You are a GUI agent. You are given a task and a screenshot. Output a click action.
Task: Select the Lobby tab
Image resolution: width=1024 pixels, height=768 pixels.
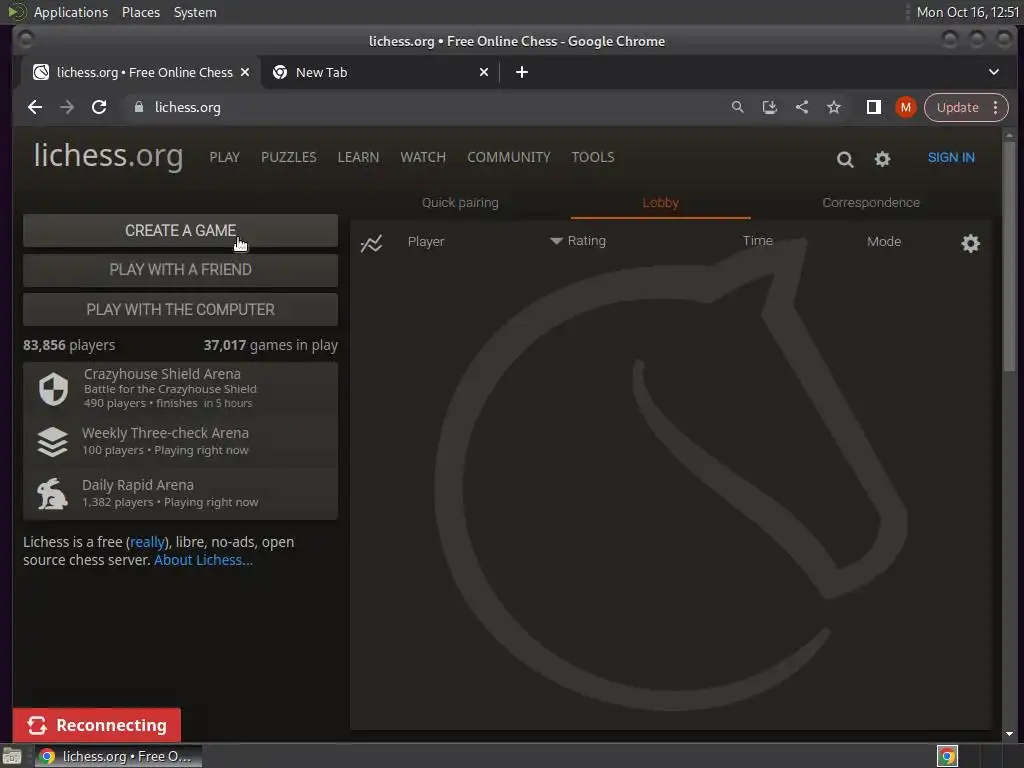tap(660, 202)
